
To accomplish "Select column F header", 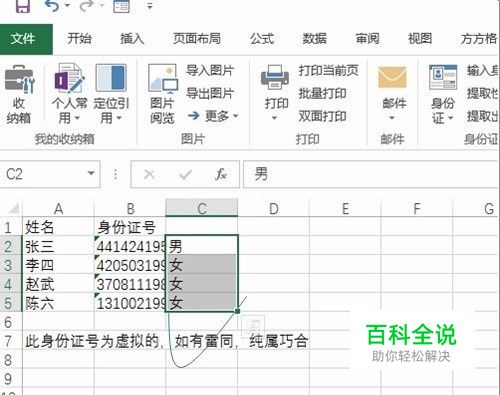I will [x=417, y=209].
